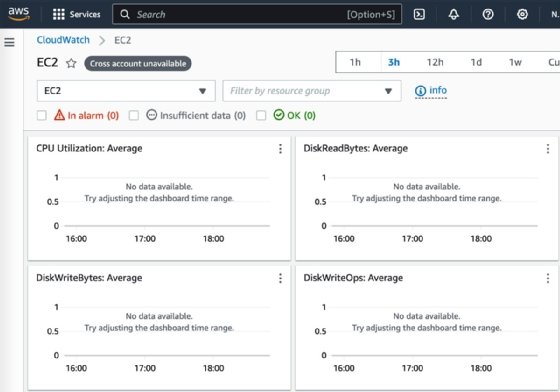Select the 3h time range
Image resolution: width=560 pixels, height=392 pixels.
[x=394, y=62]
